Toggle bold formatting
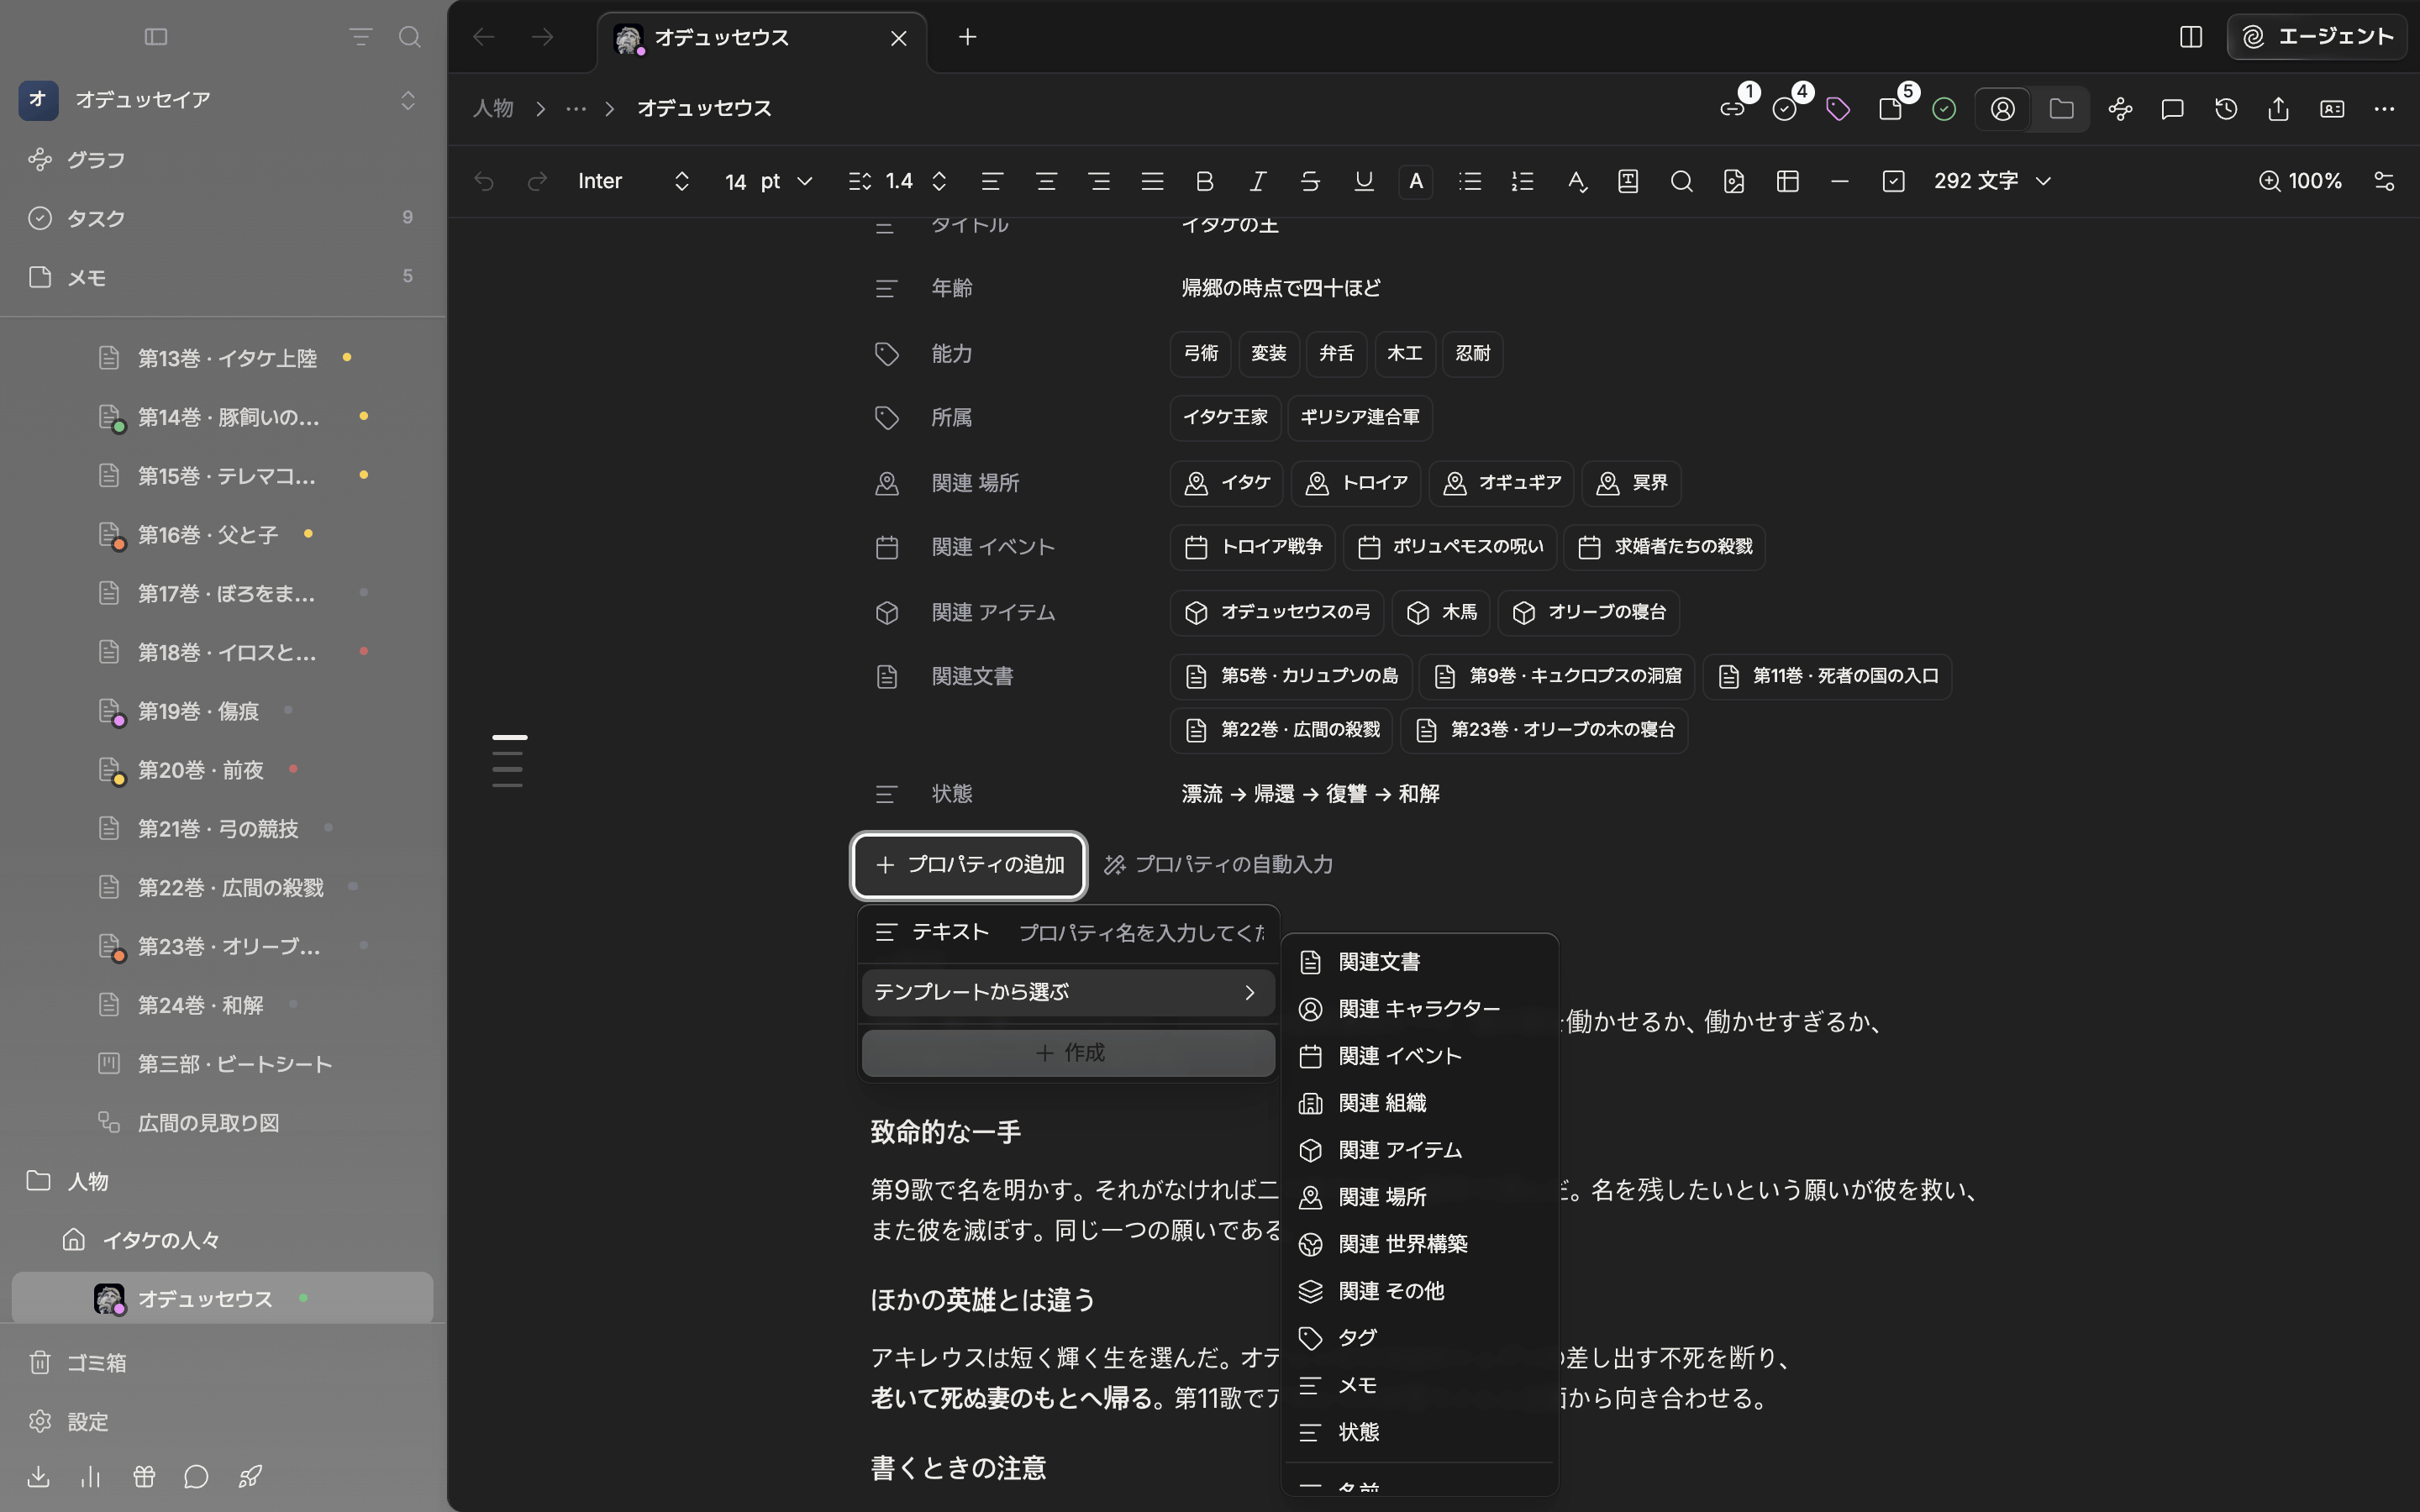 pyautogui.click(x=1204, y=181)
